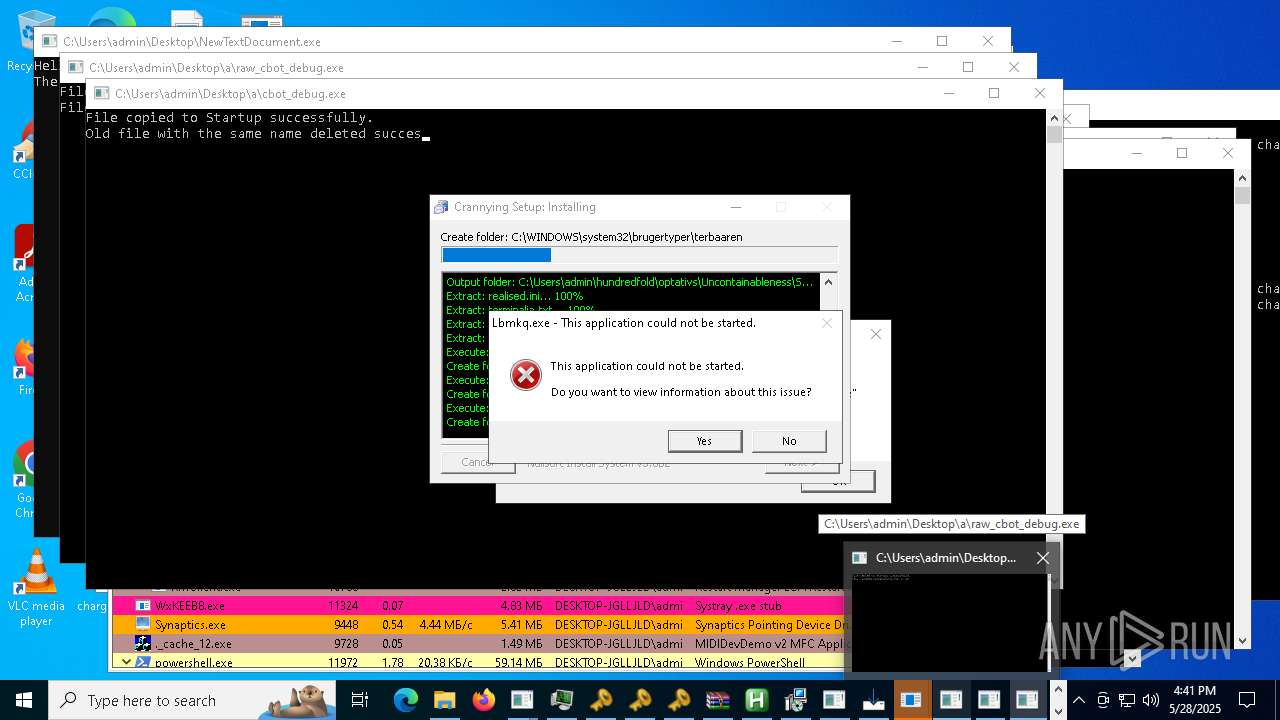Close the Lbmkq.exe error dialog
1280x720 pixels.
point(826,323)
